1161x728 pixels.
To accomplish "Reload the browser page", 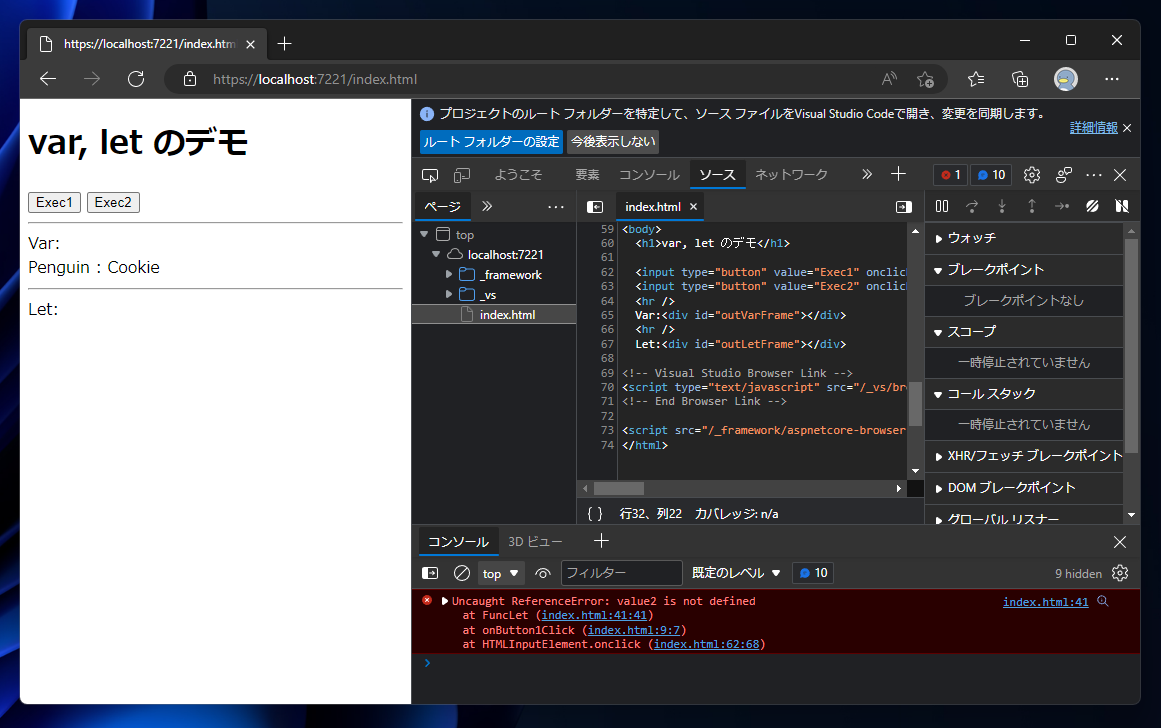I will [135, 79].
